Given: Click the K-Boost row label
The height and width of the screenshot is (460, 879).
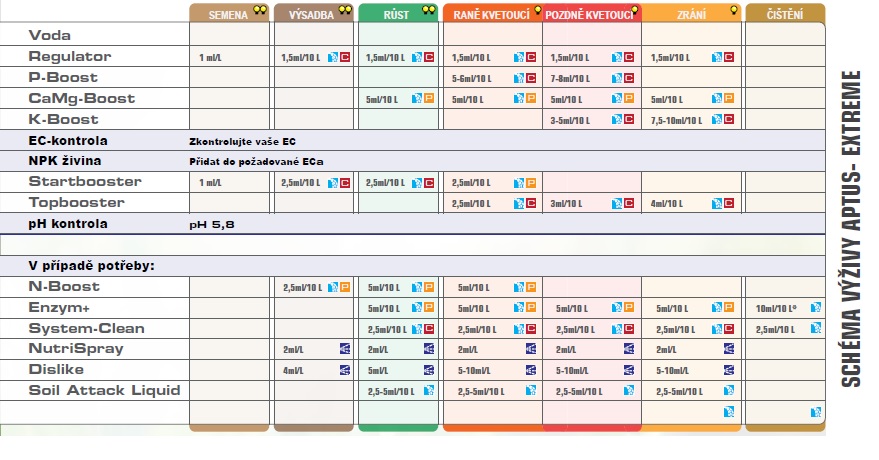Looking at the screenshot, I should (x=63, y=119).
